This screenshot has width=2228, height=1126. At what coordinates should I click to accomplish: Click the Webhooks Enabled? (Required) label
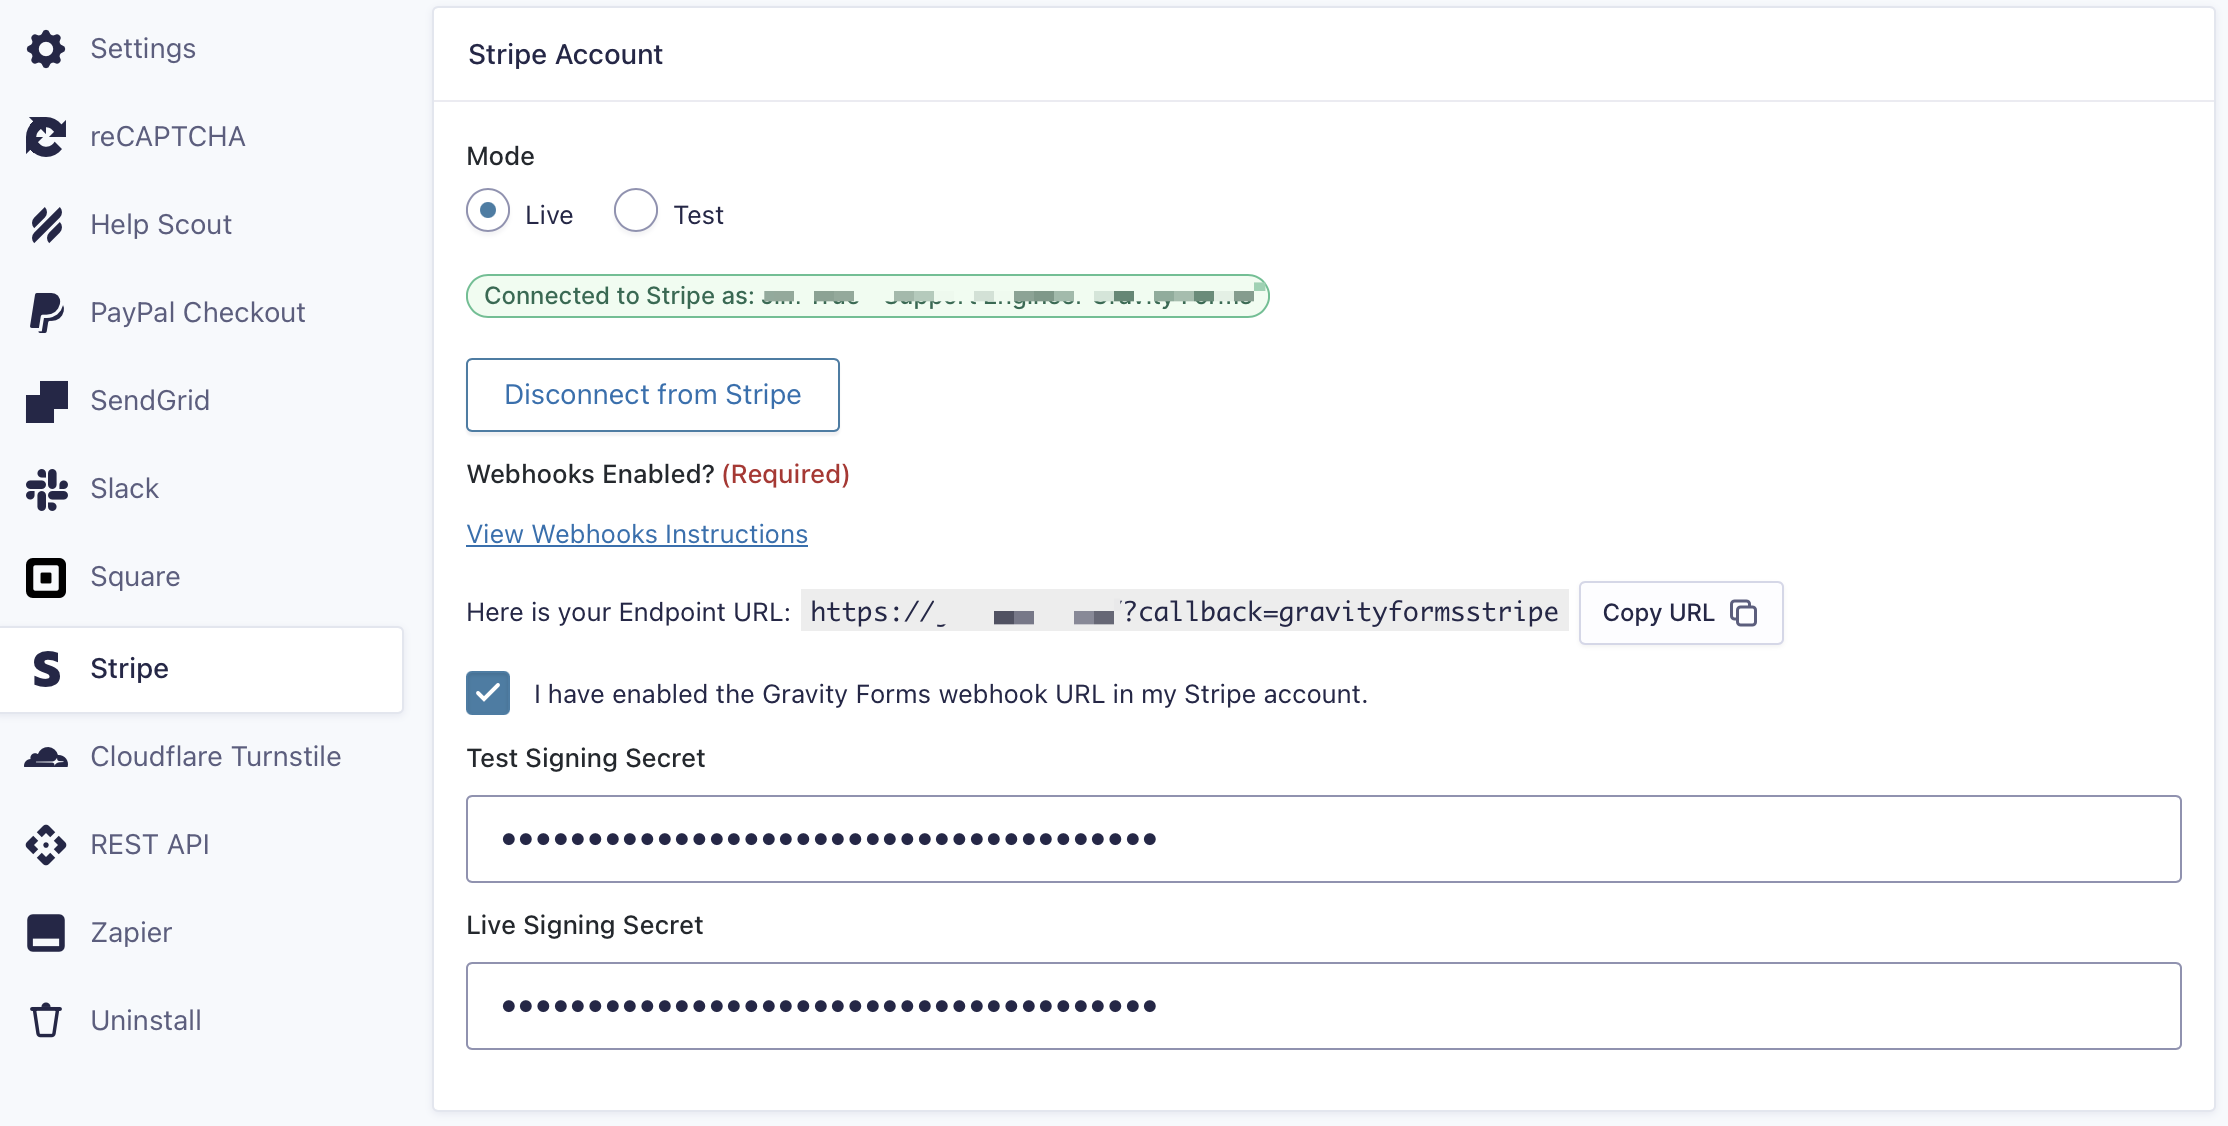coord(658,474)
